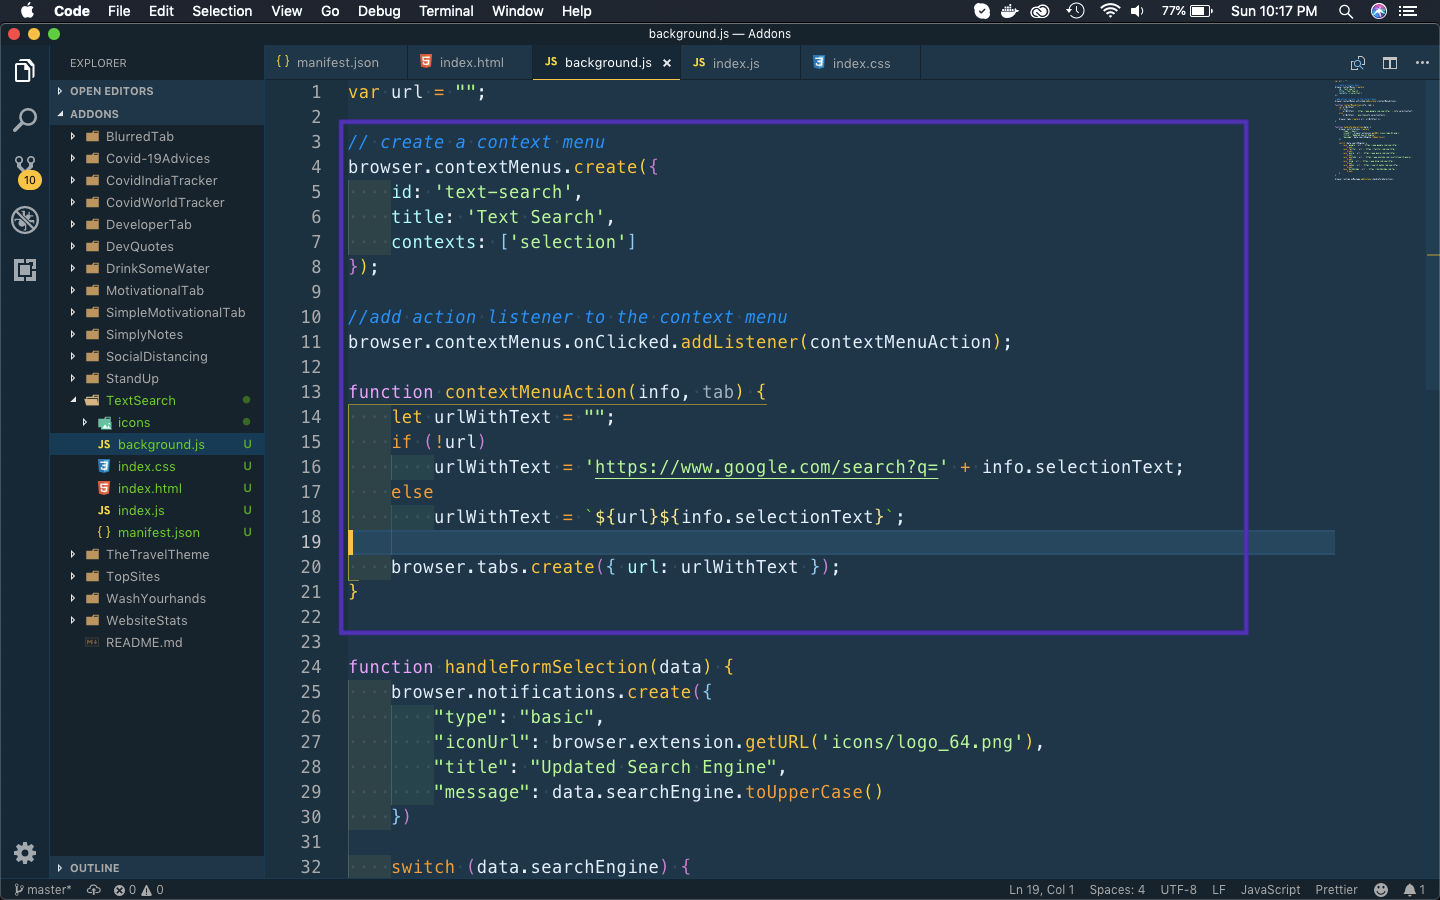Click the feedback smiley in status bar
This screenshot has width=1440, height=900.
pyautogui.click(x=1381, y=890)
